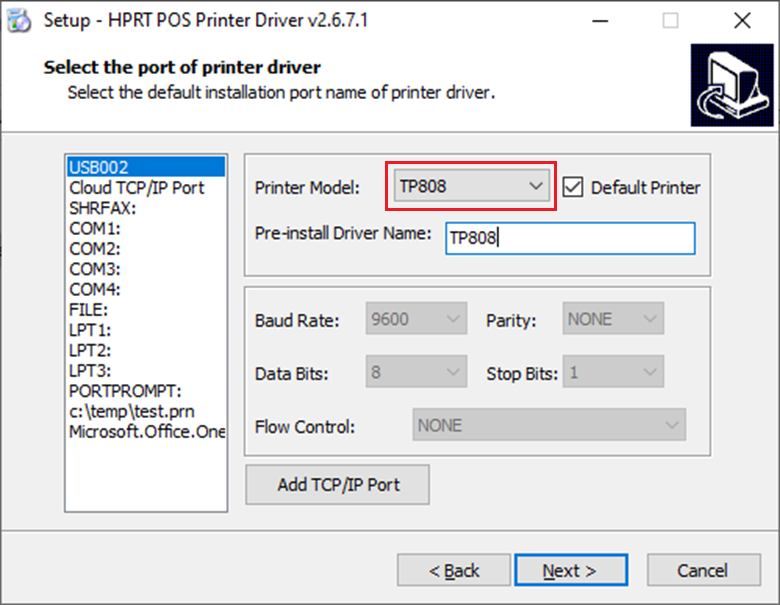Select c:\temp\test.prn port entry

coord(130,411)
